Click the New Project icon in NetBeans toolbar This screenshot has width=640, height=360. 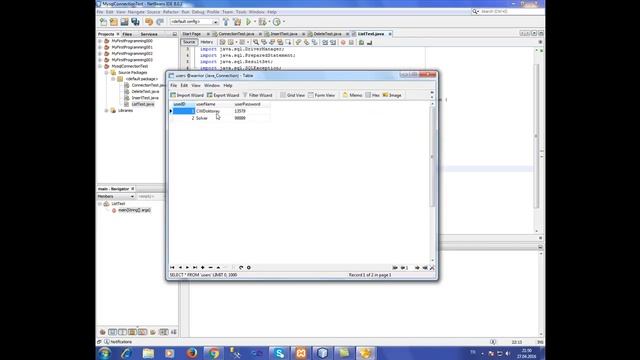114,22
